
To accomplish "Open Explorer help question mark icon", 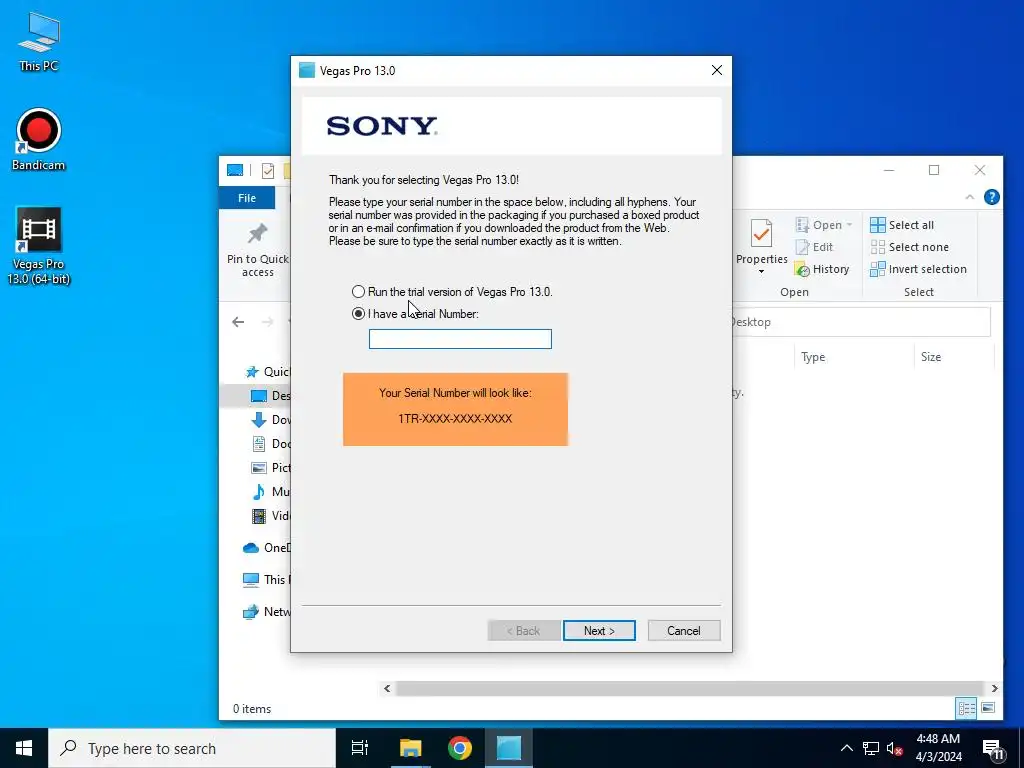I will 991,197.
